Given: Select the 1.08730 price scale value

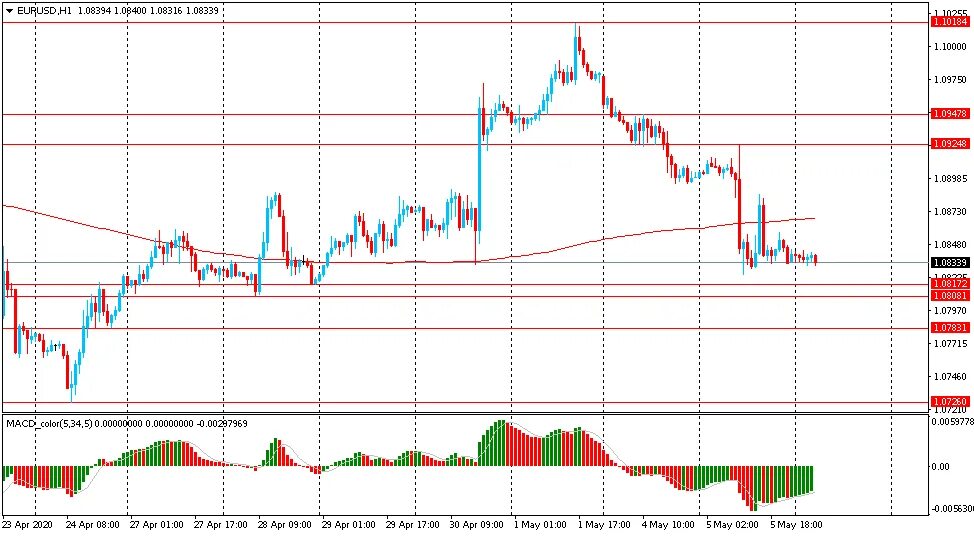Looking at the screenshot, I should click(950, 212).
